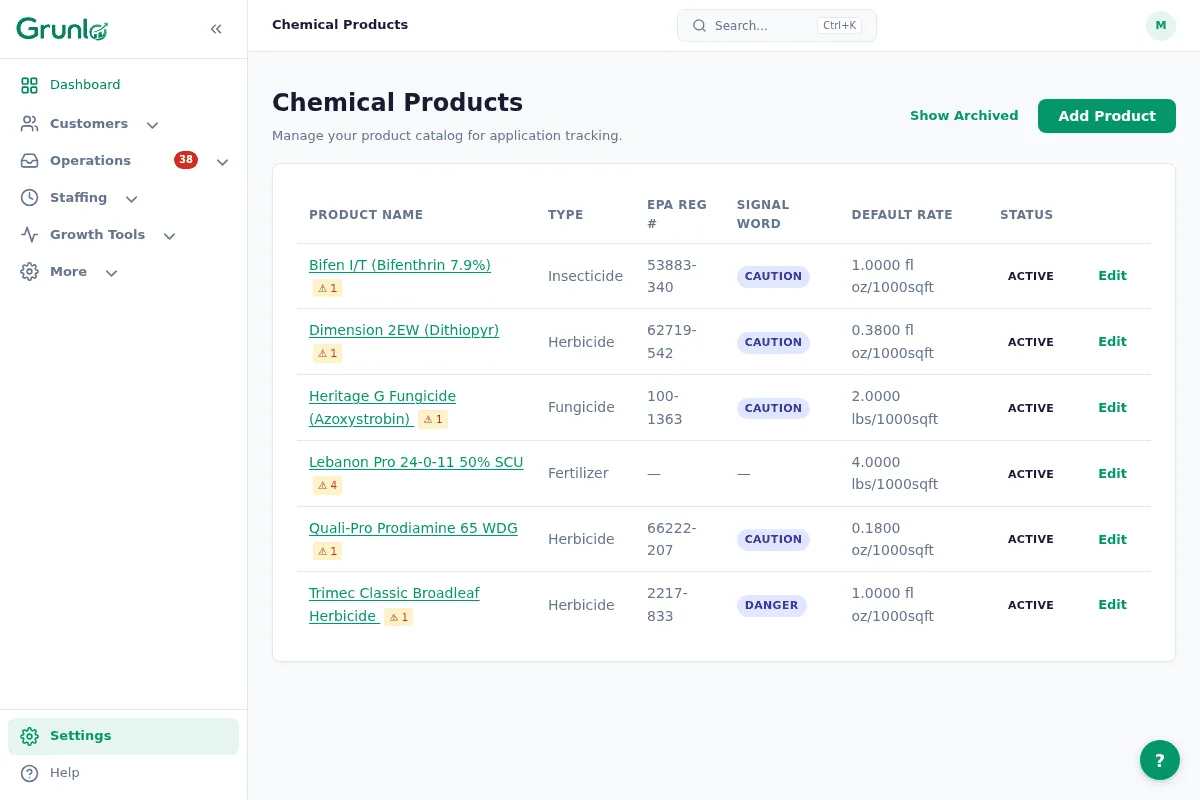Open Lebanon Pro 24-0-11 50% SCU product

(416, 462)
